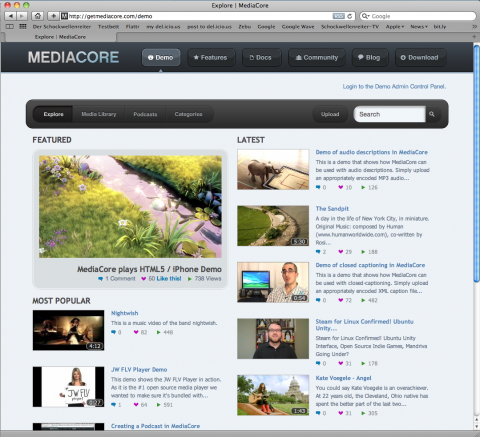Click the magnifier search submit icon
Image resolution: width=480 pixels, height=437 pixels.
(432, 114)
